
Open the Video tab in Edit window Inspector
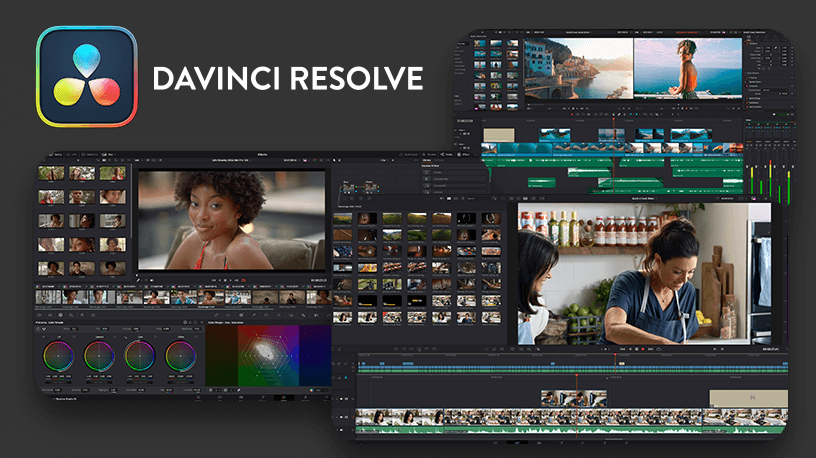tap(750, 37)
